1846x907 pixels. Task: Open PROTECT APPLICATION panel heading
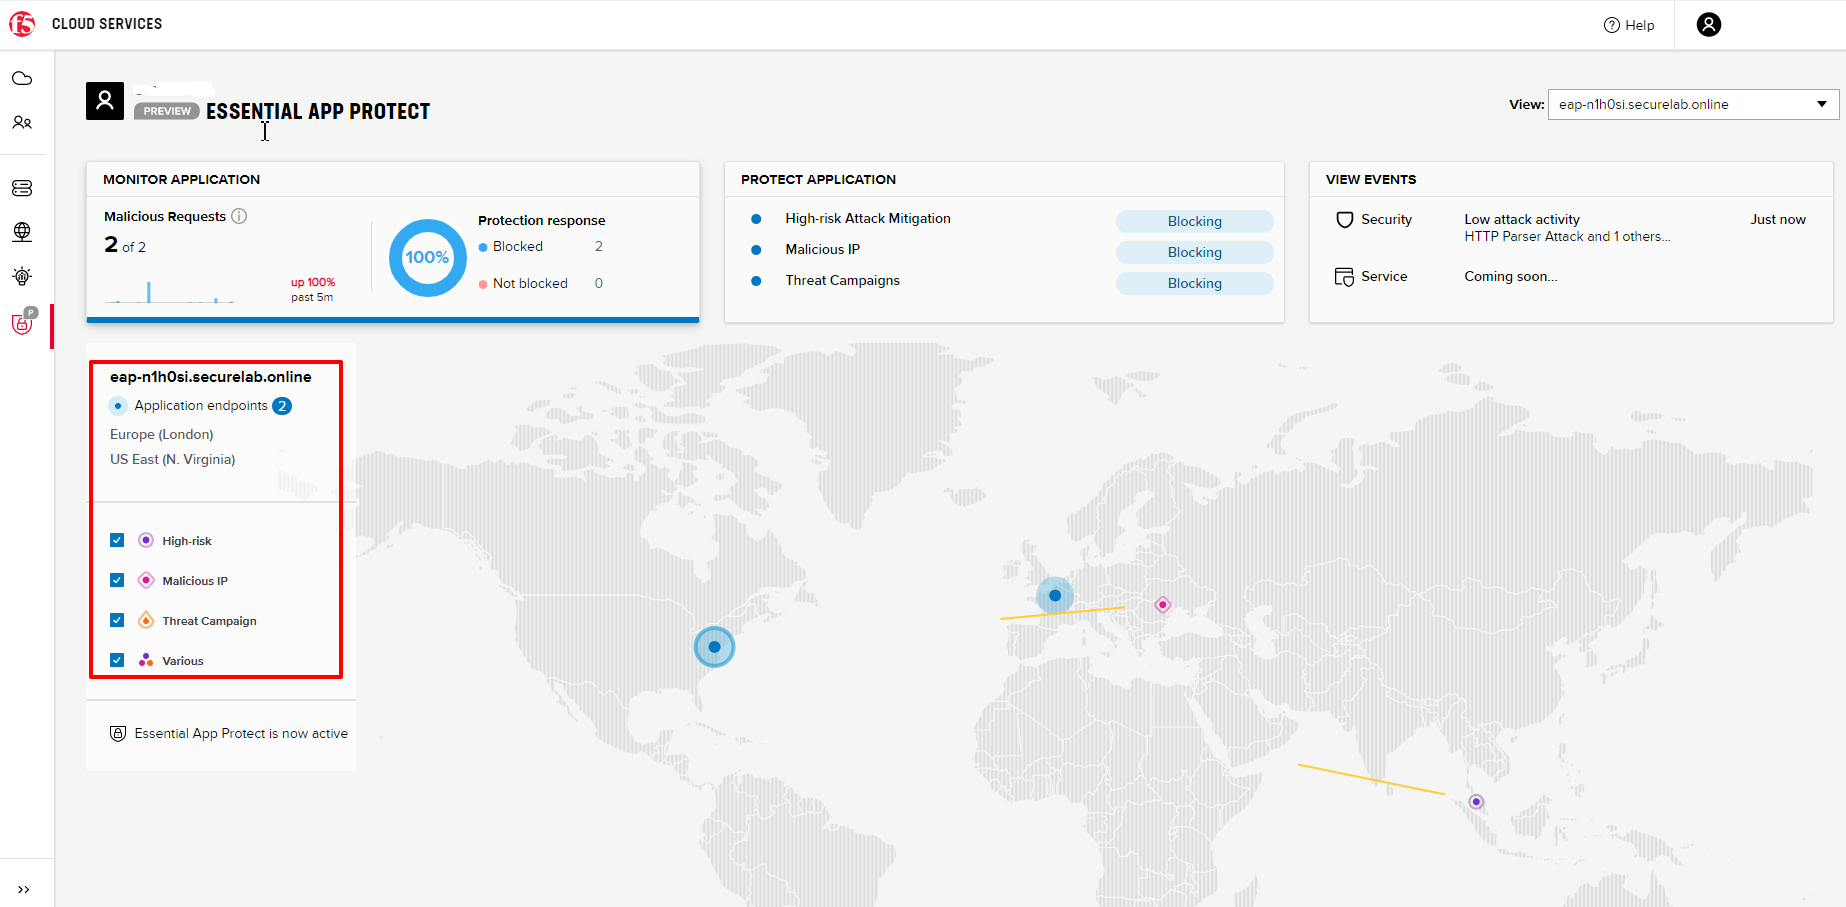tap(818, 179)
